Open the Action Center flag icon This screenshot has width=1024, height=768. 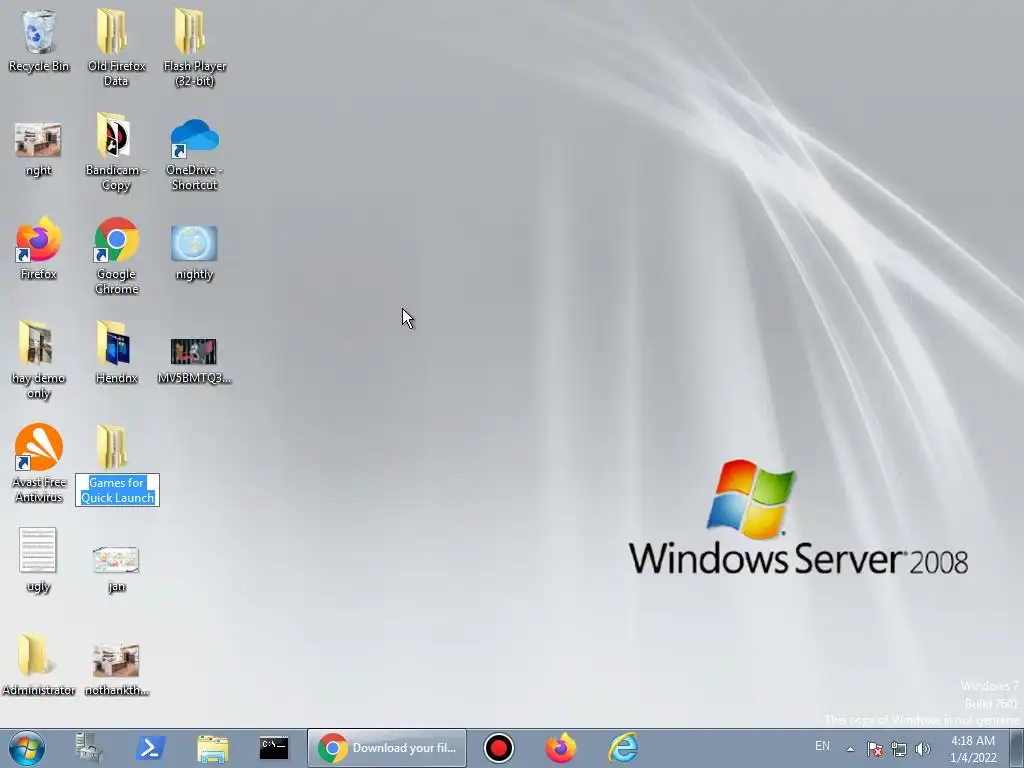875,749
